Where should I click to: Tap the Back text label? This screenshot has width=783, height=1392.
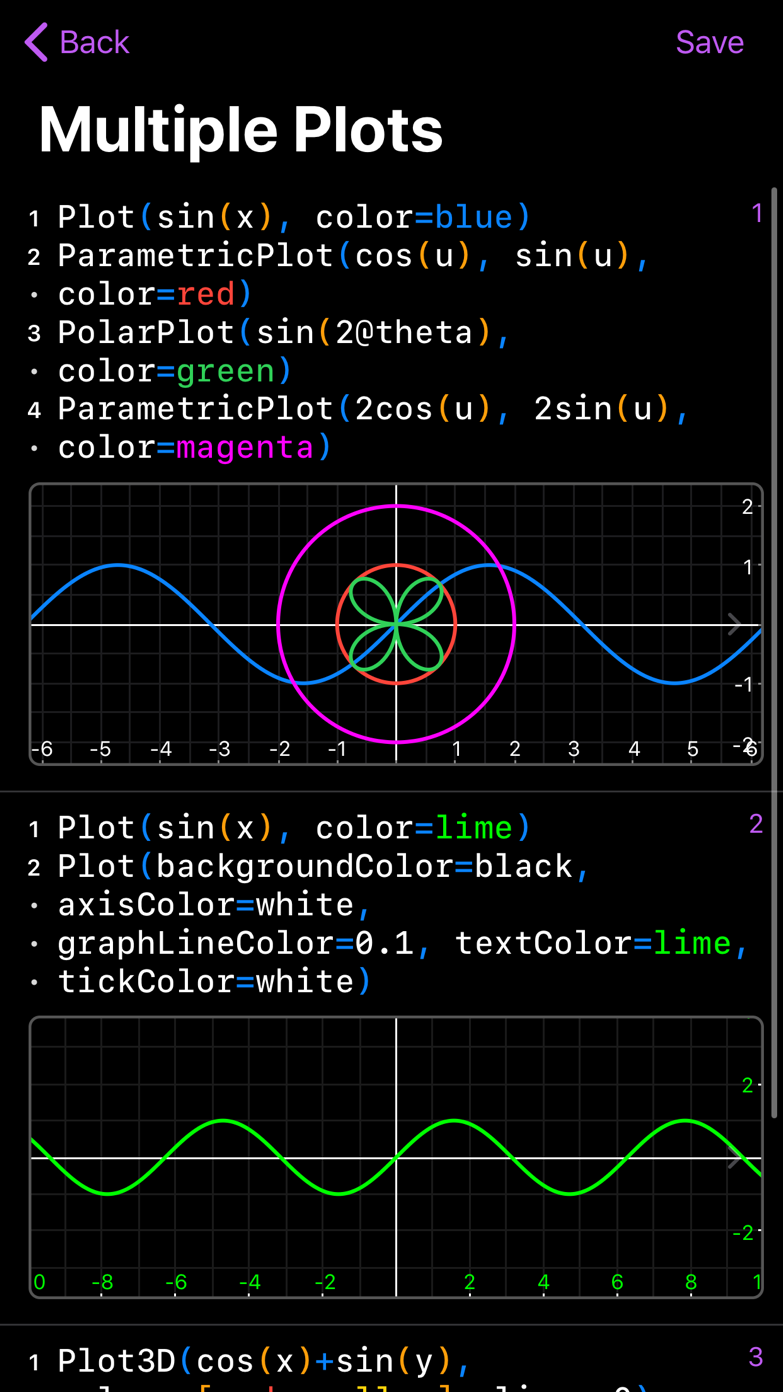point(94,42)
